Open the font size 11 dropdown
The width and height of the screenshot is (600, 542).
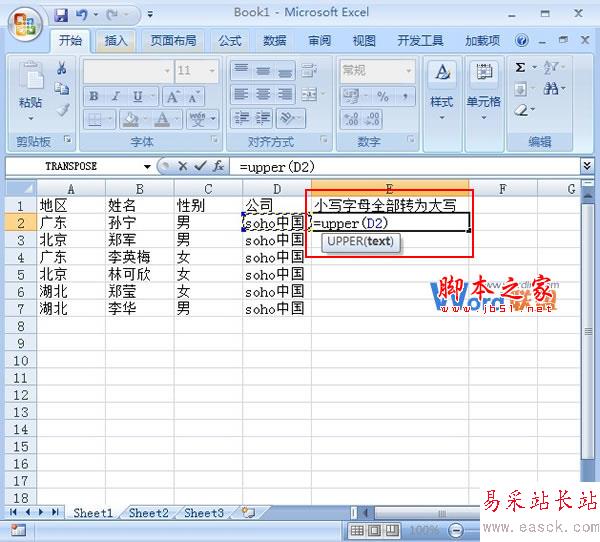coord(212,71)
